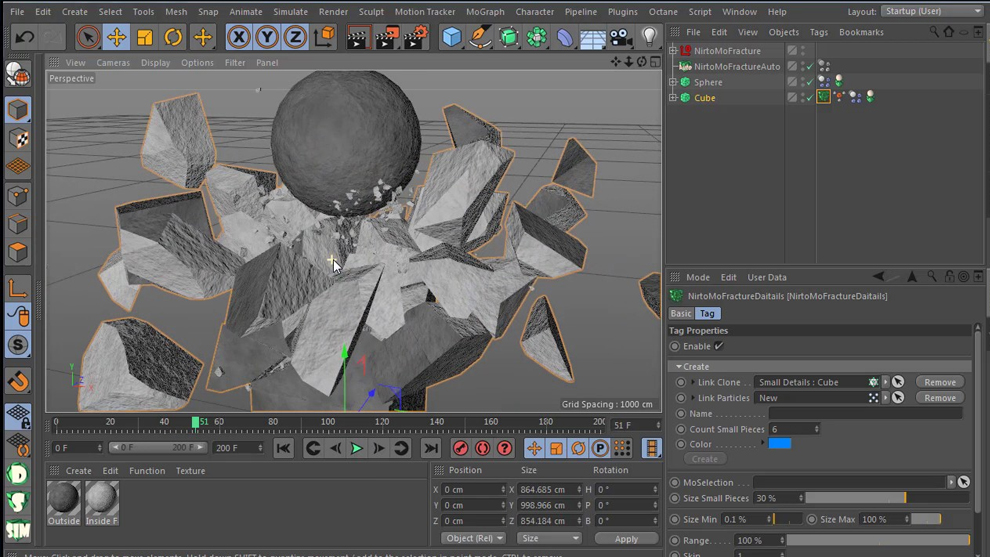Go to end of animation

431,448
